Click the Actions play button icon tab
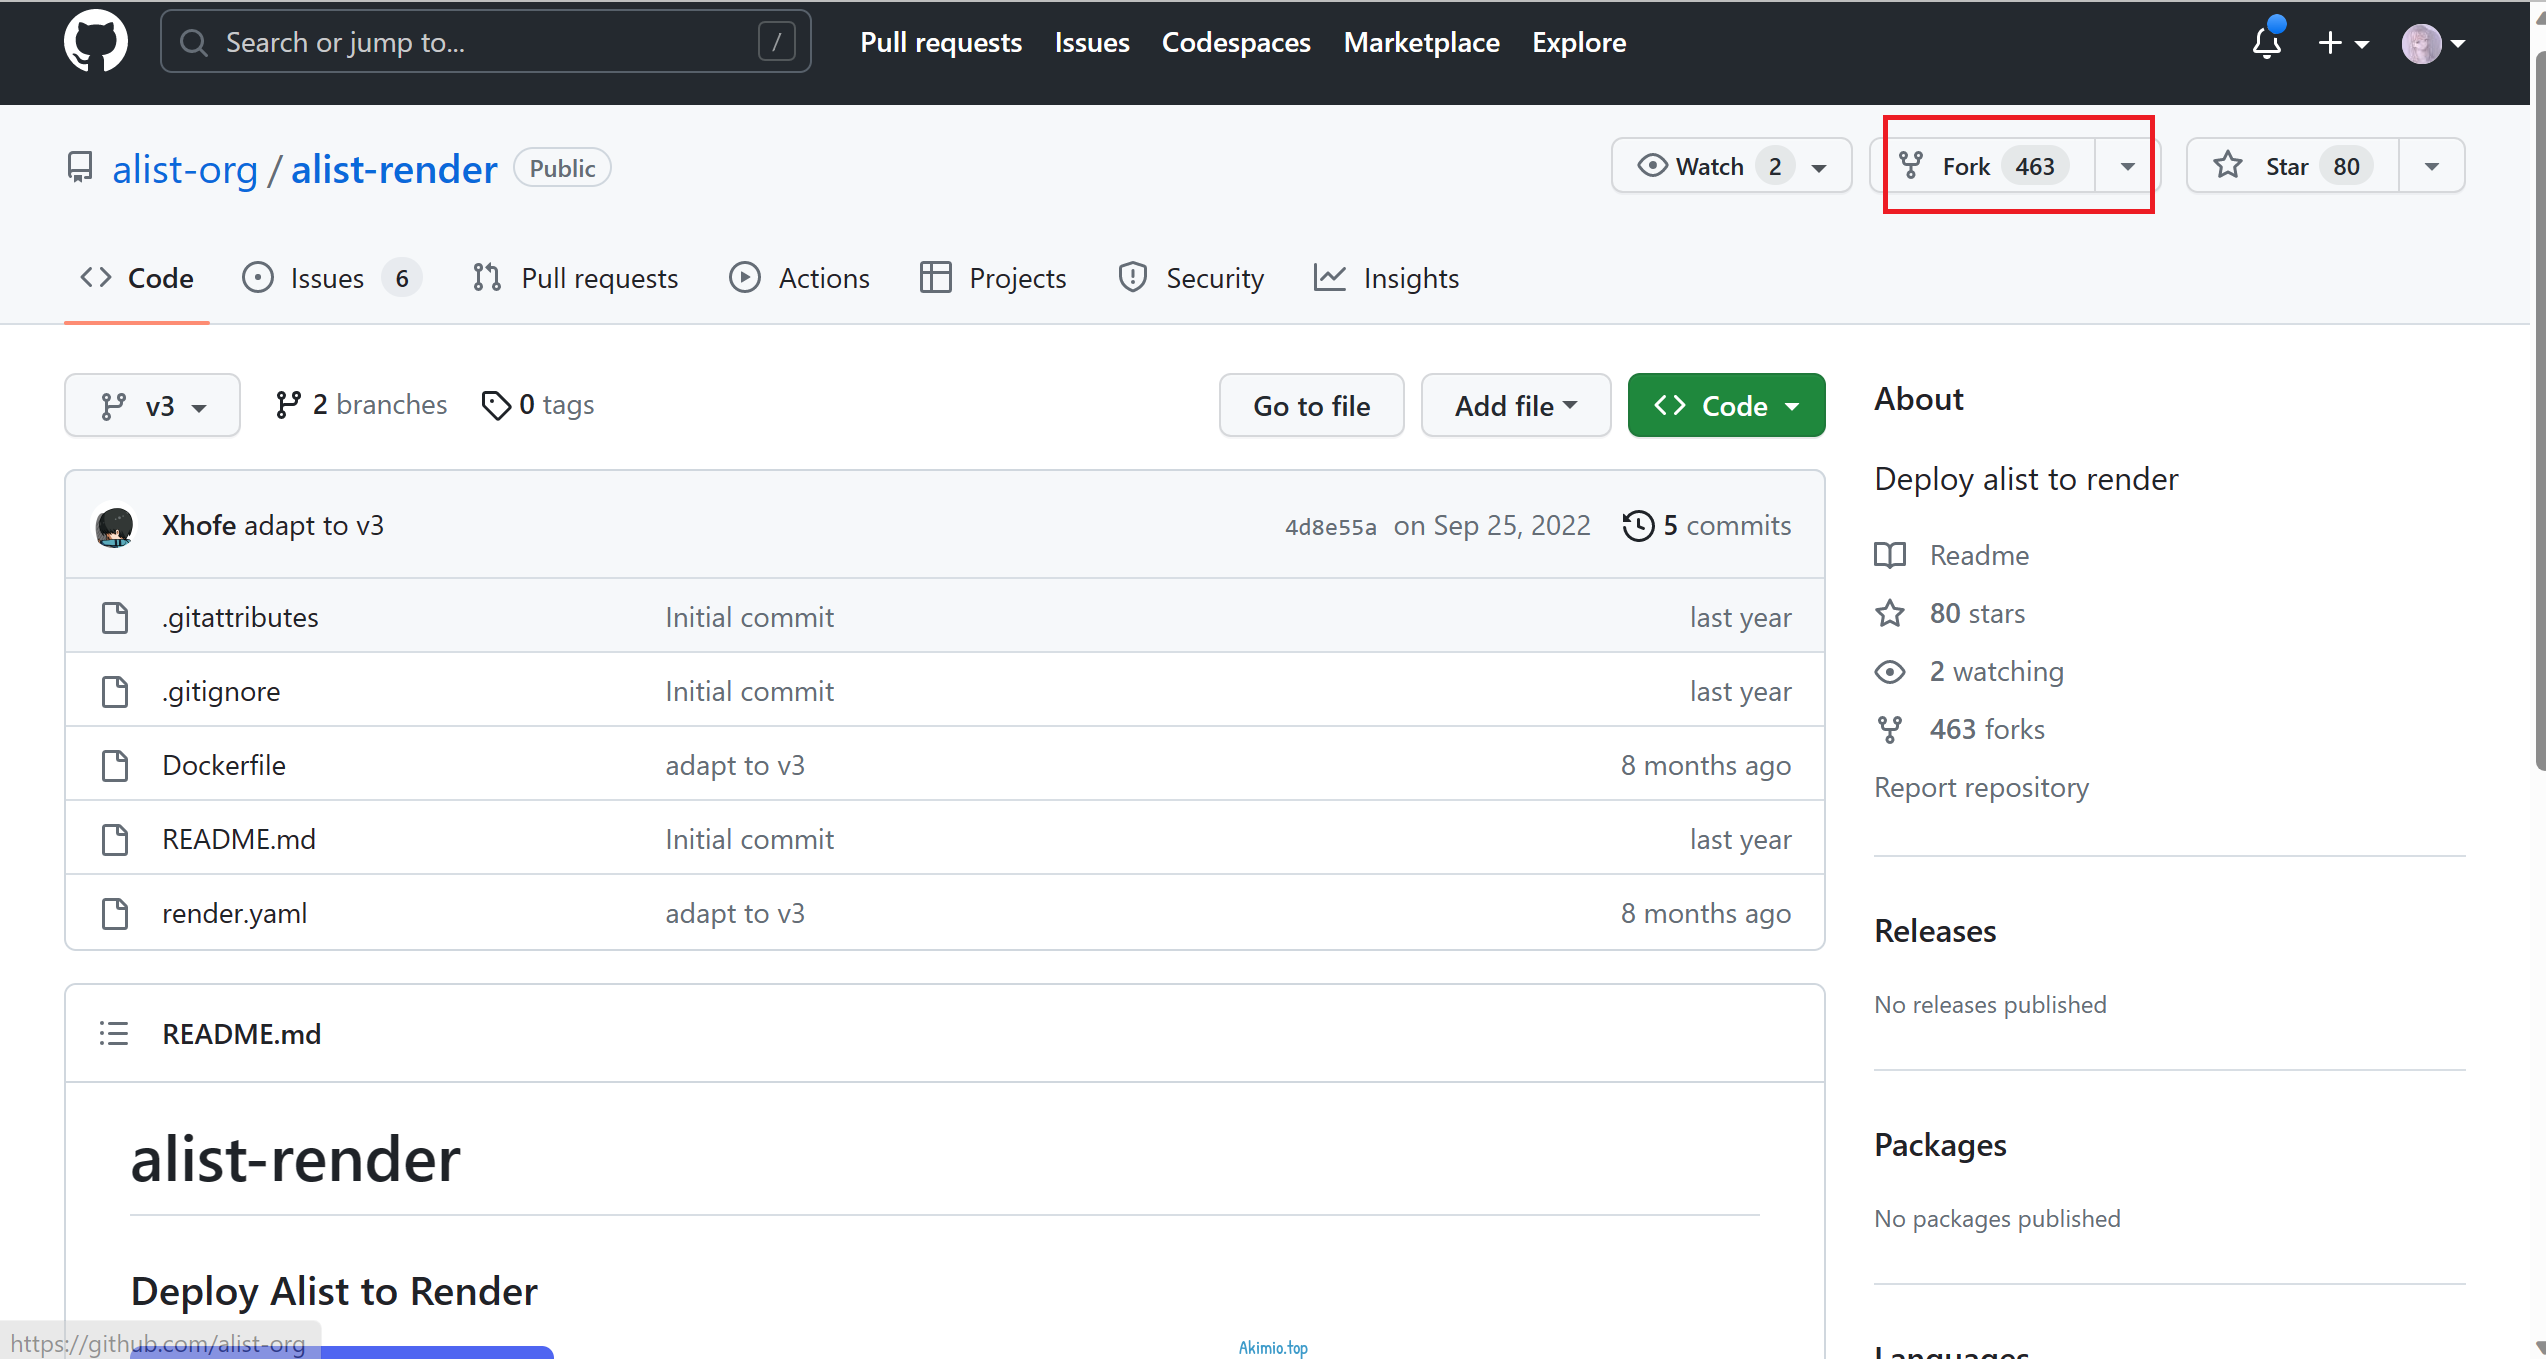 744,278
